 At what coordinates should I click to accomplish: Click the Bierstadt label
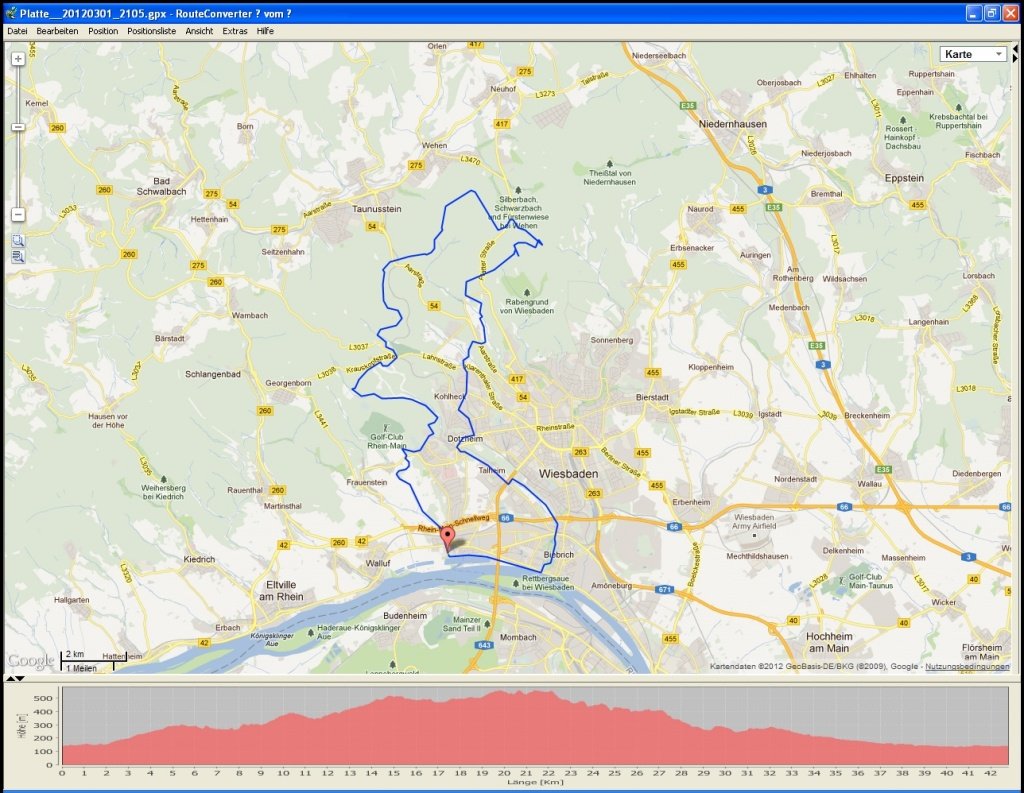652,397
